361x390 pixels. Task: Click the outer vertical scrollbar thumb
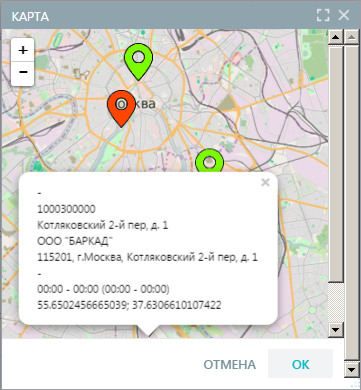[352, 202]
